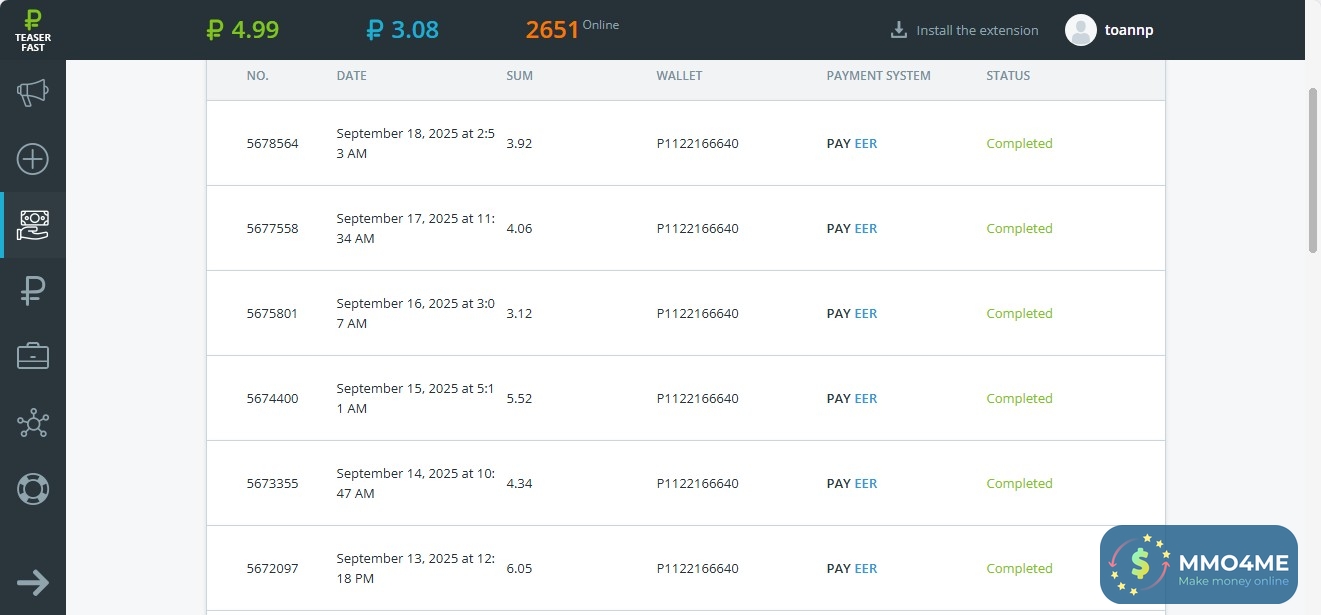This screenshot has height=615, width=1321.
Task: Expand the sidebar with the arrow icon
Action: [33, 583]
